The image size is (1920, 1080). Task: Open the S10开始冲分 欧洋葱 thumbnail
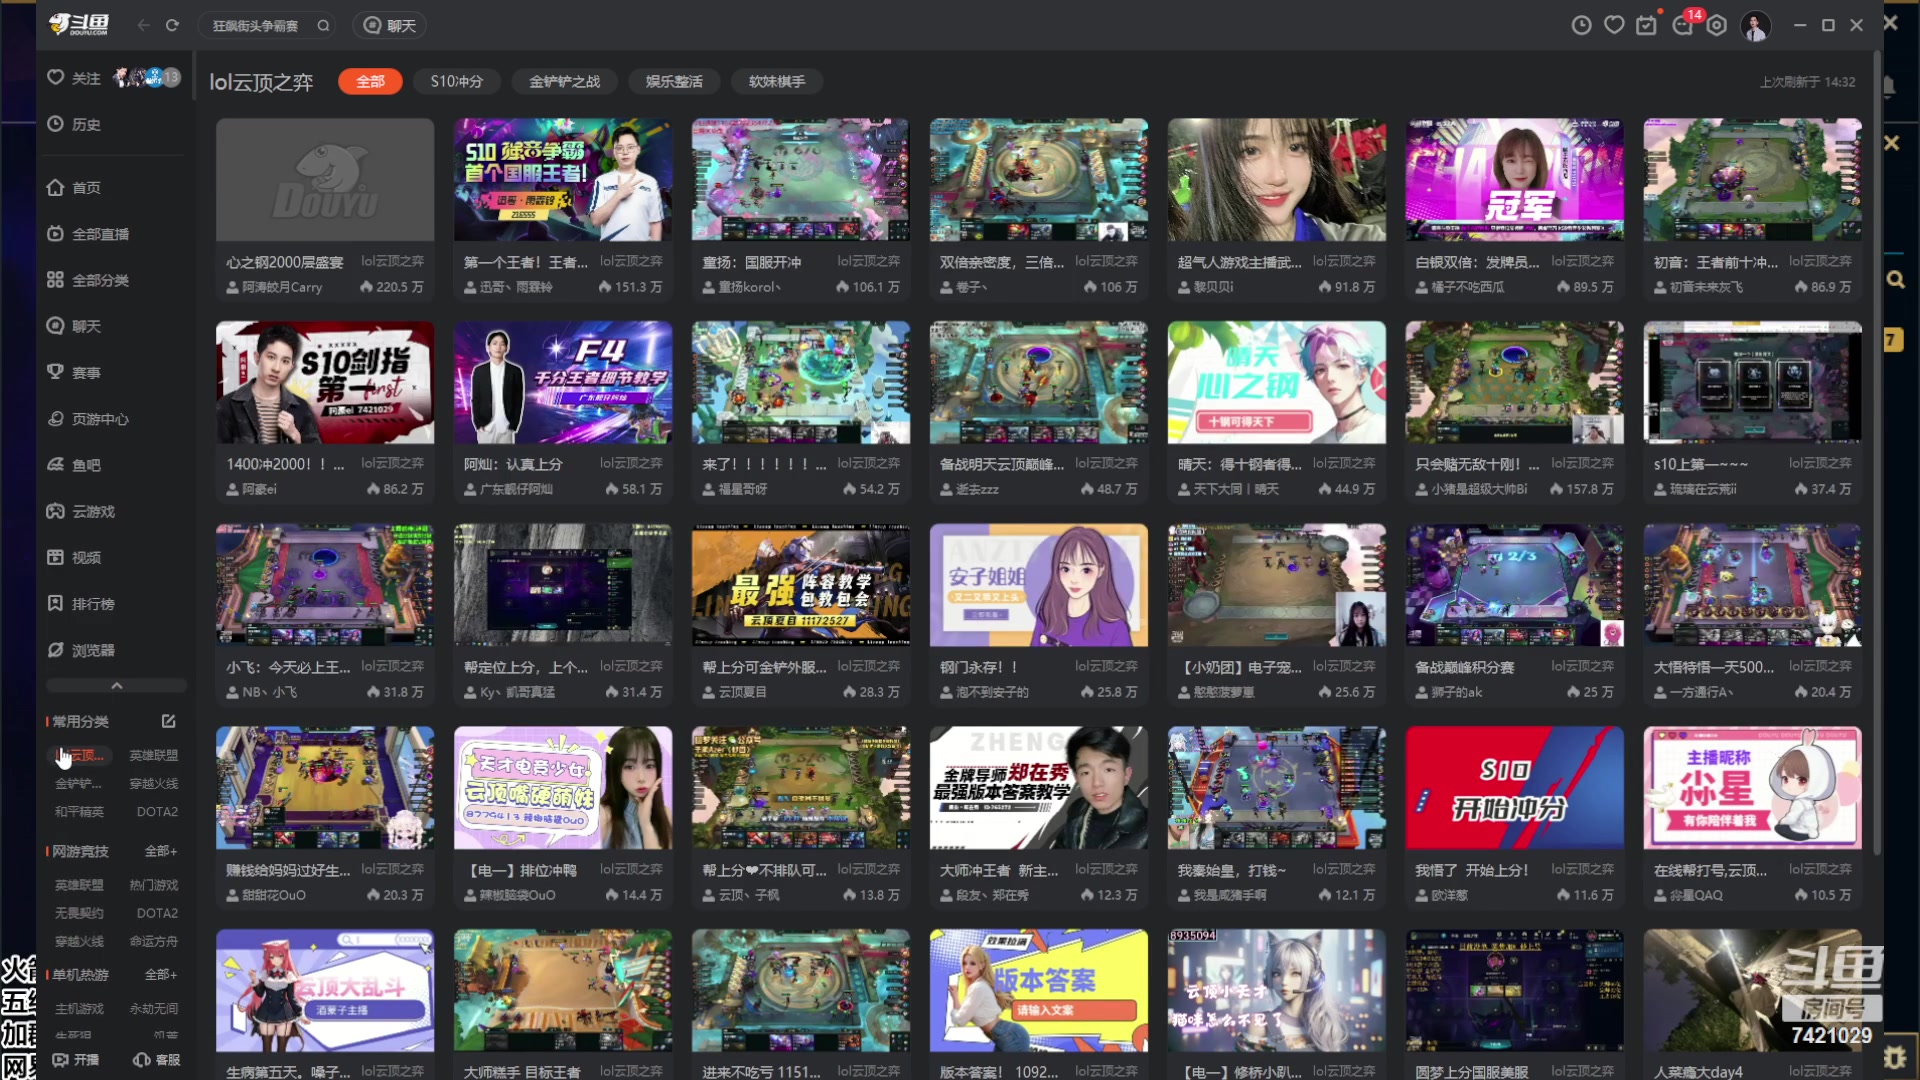1514,788
